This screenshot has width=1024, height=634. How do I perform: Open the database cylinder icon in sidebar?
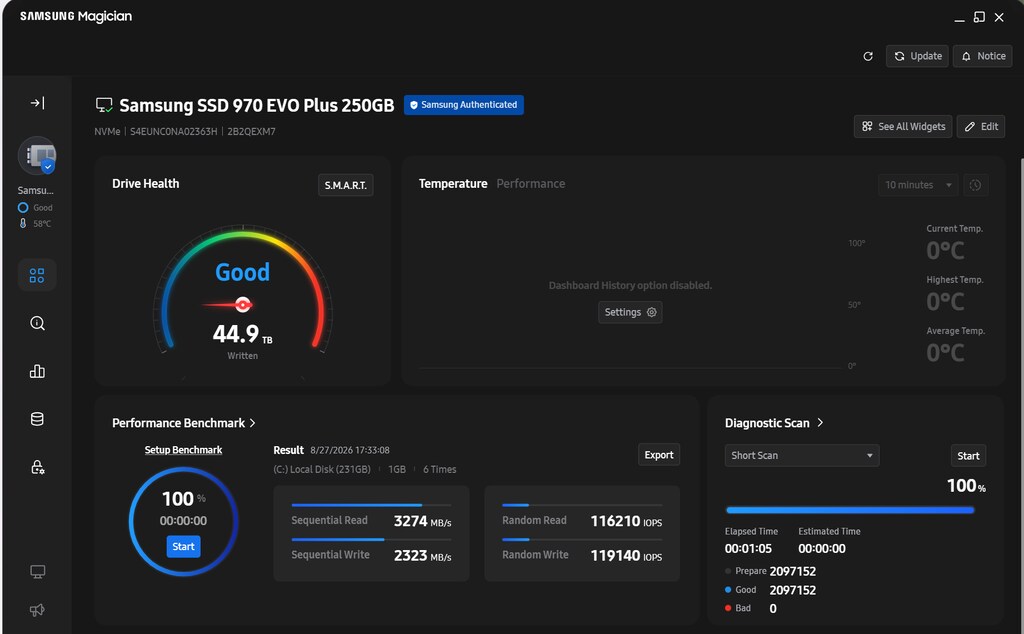coord(37,419)
